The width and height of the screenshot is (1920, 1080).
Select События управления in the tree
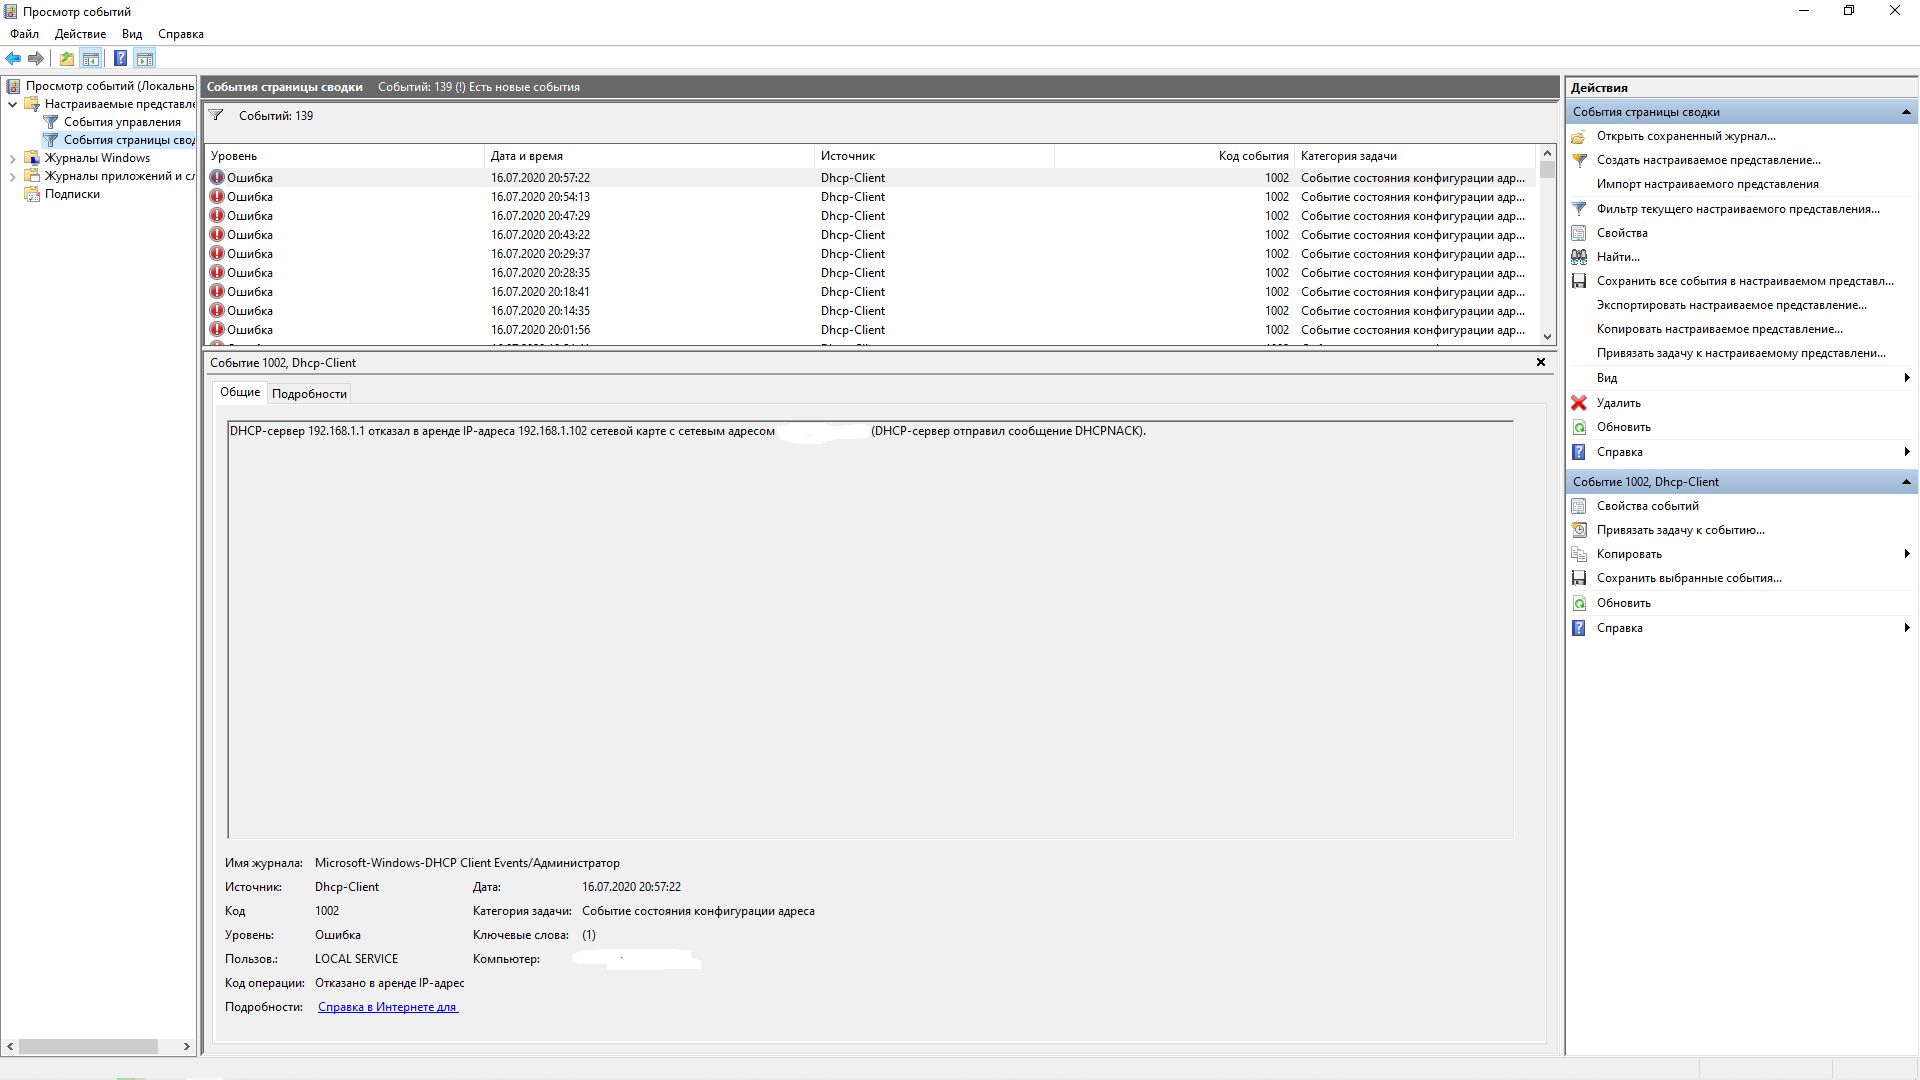coord(123,122)
